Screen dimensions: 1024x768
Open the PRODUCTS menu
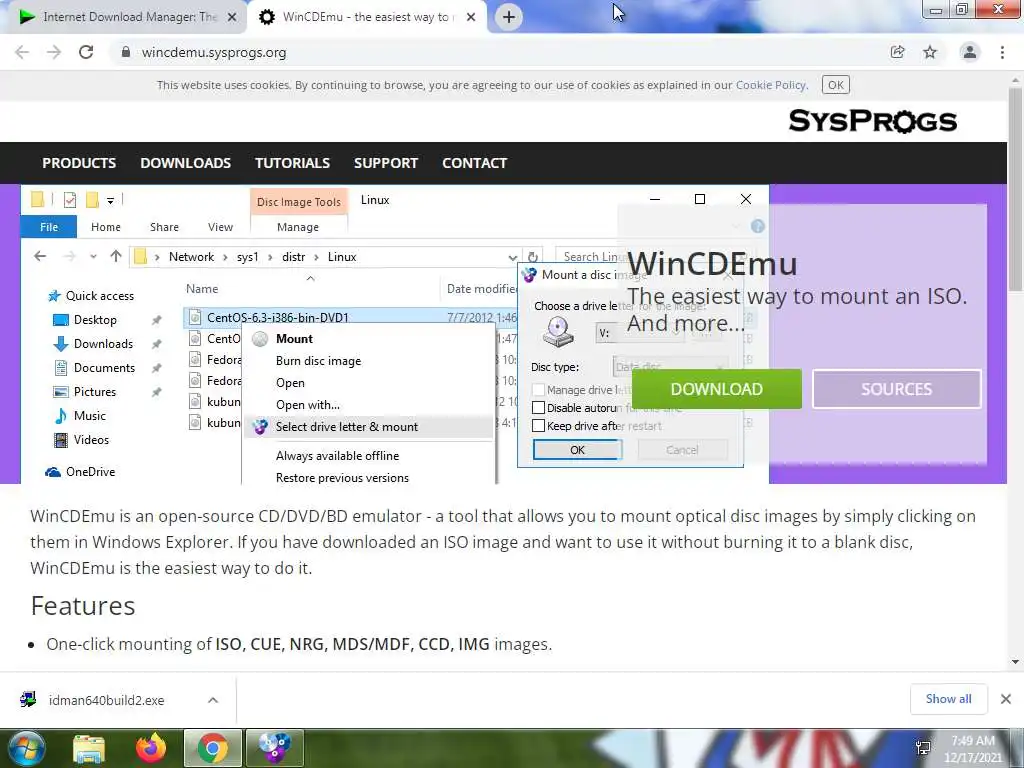click(x=79, y=163)
